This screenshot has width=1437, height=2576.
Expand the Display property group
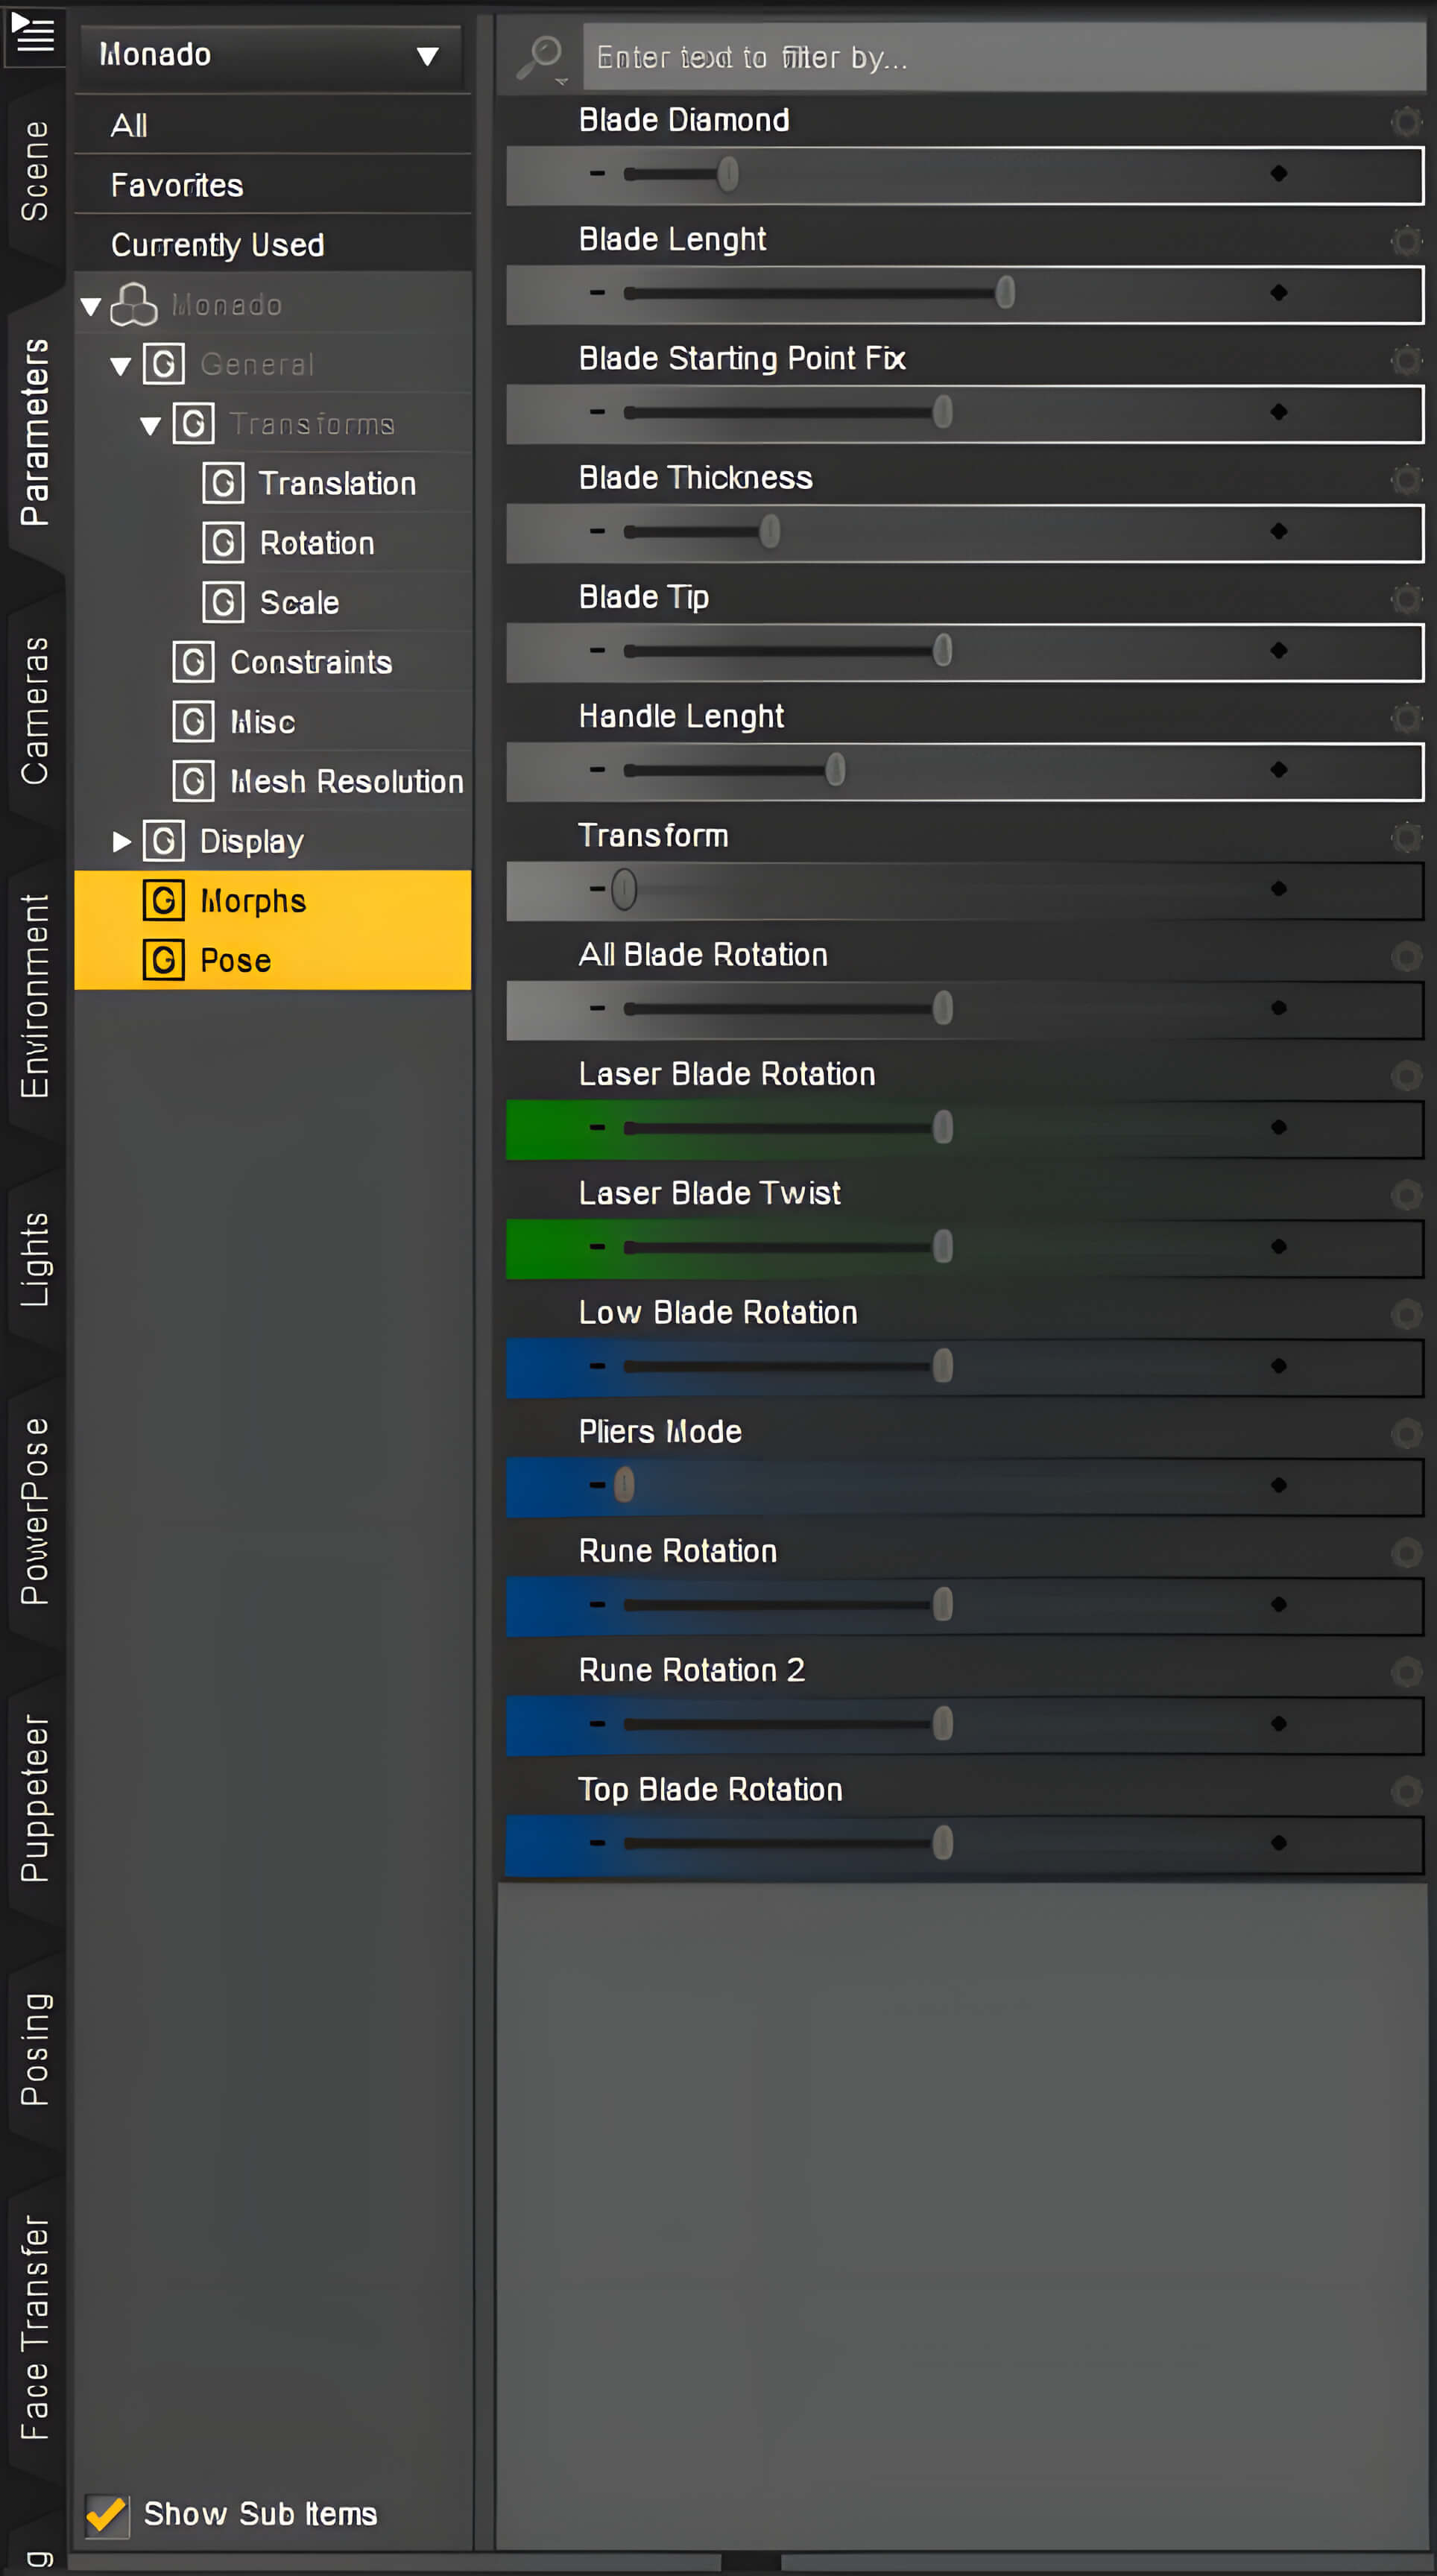click(121, 842)
